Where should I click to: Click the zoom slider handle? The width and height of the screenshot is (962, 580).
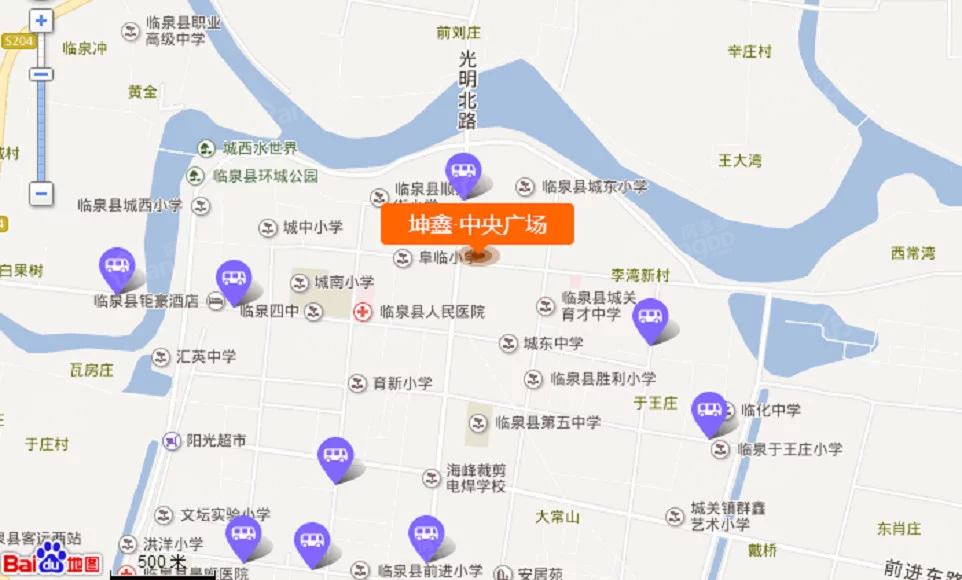[x=41, y=75]
